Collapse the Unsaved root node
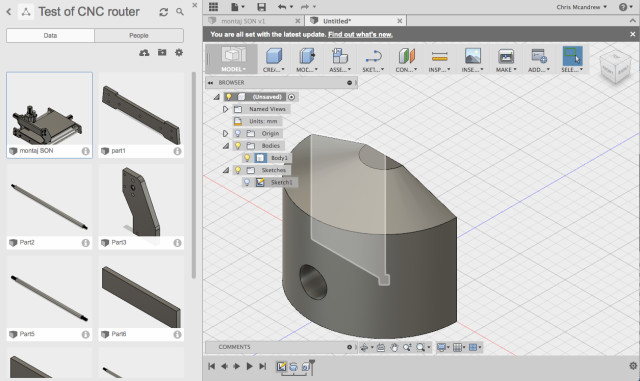Screen dimensions: 640x381 217,97
